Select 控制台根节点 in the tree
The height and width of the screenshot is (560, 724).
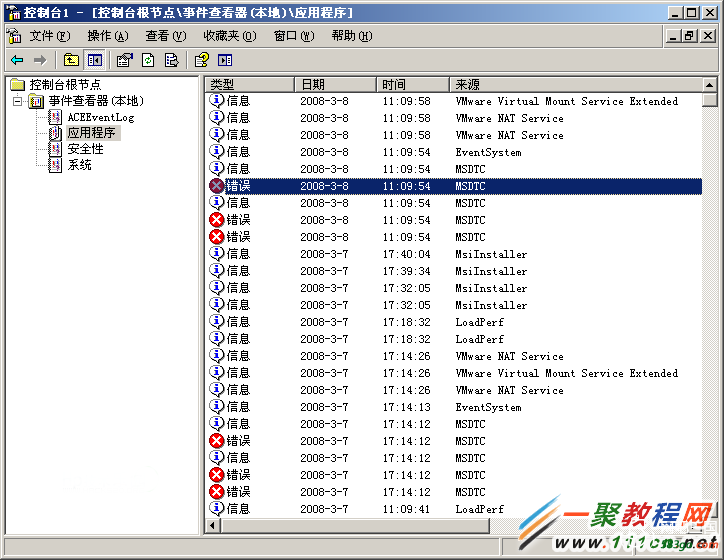point(65,84)
